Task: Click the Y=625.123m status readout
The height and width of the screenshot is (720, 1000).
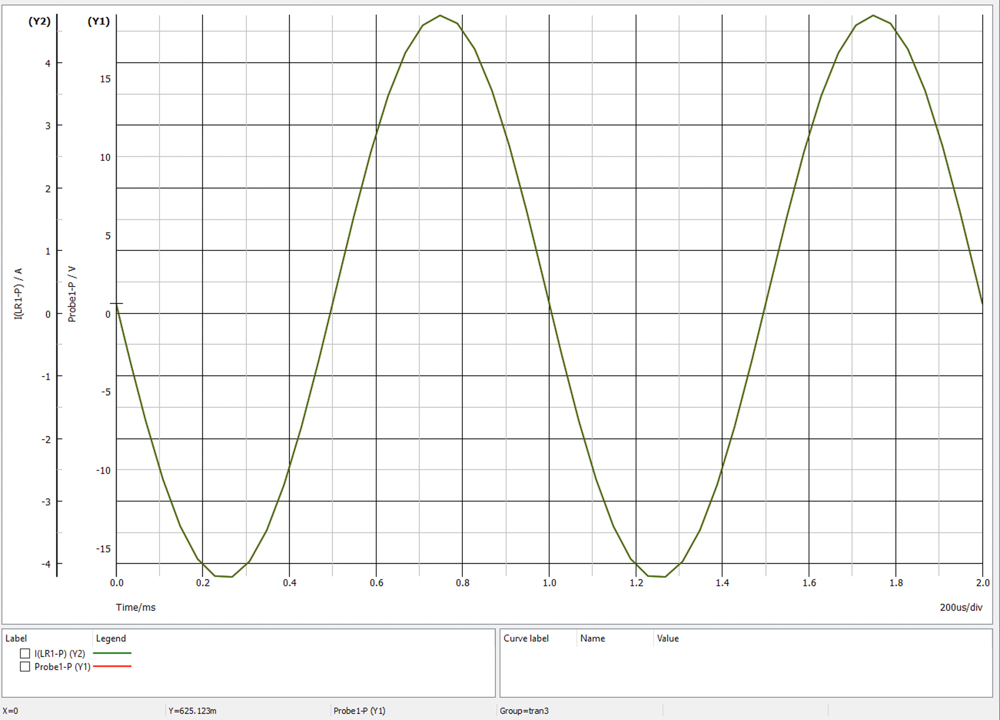Action: [x=193, y=710]
